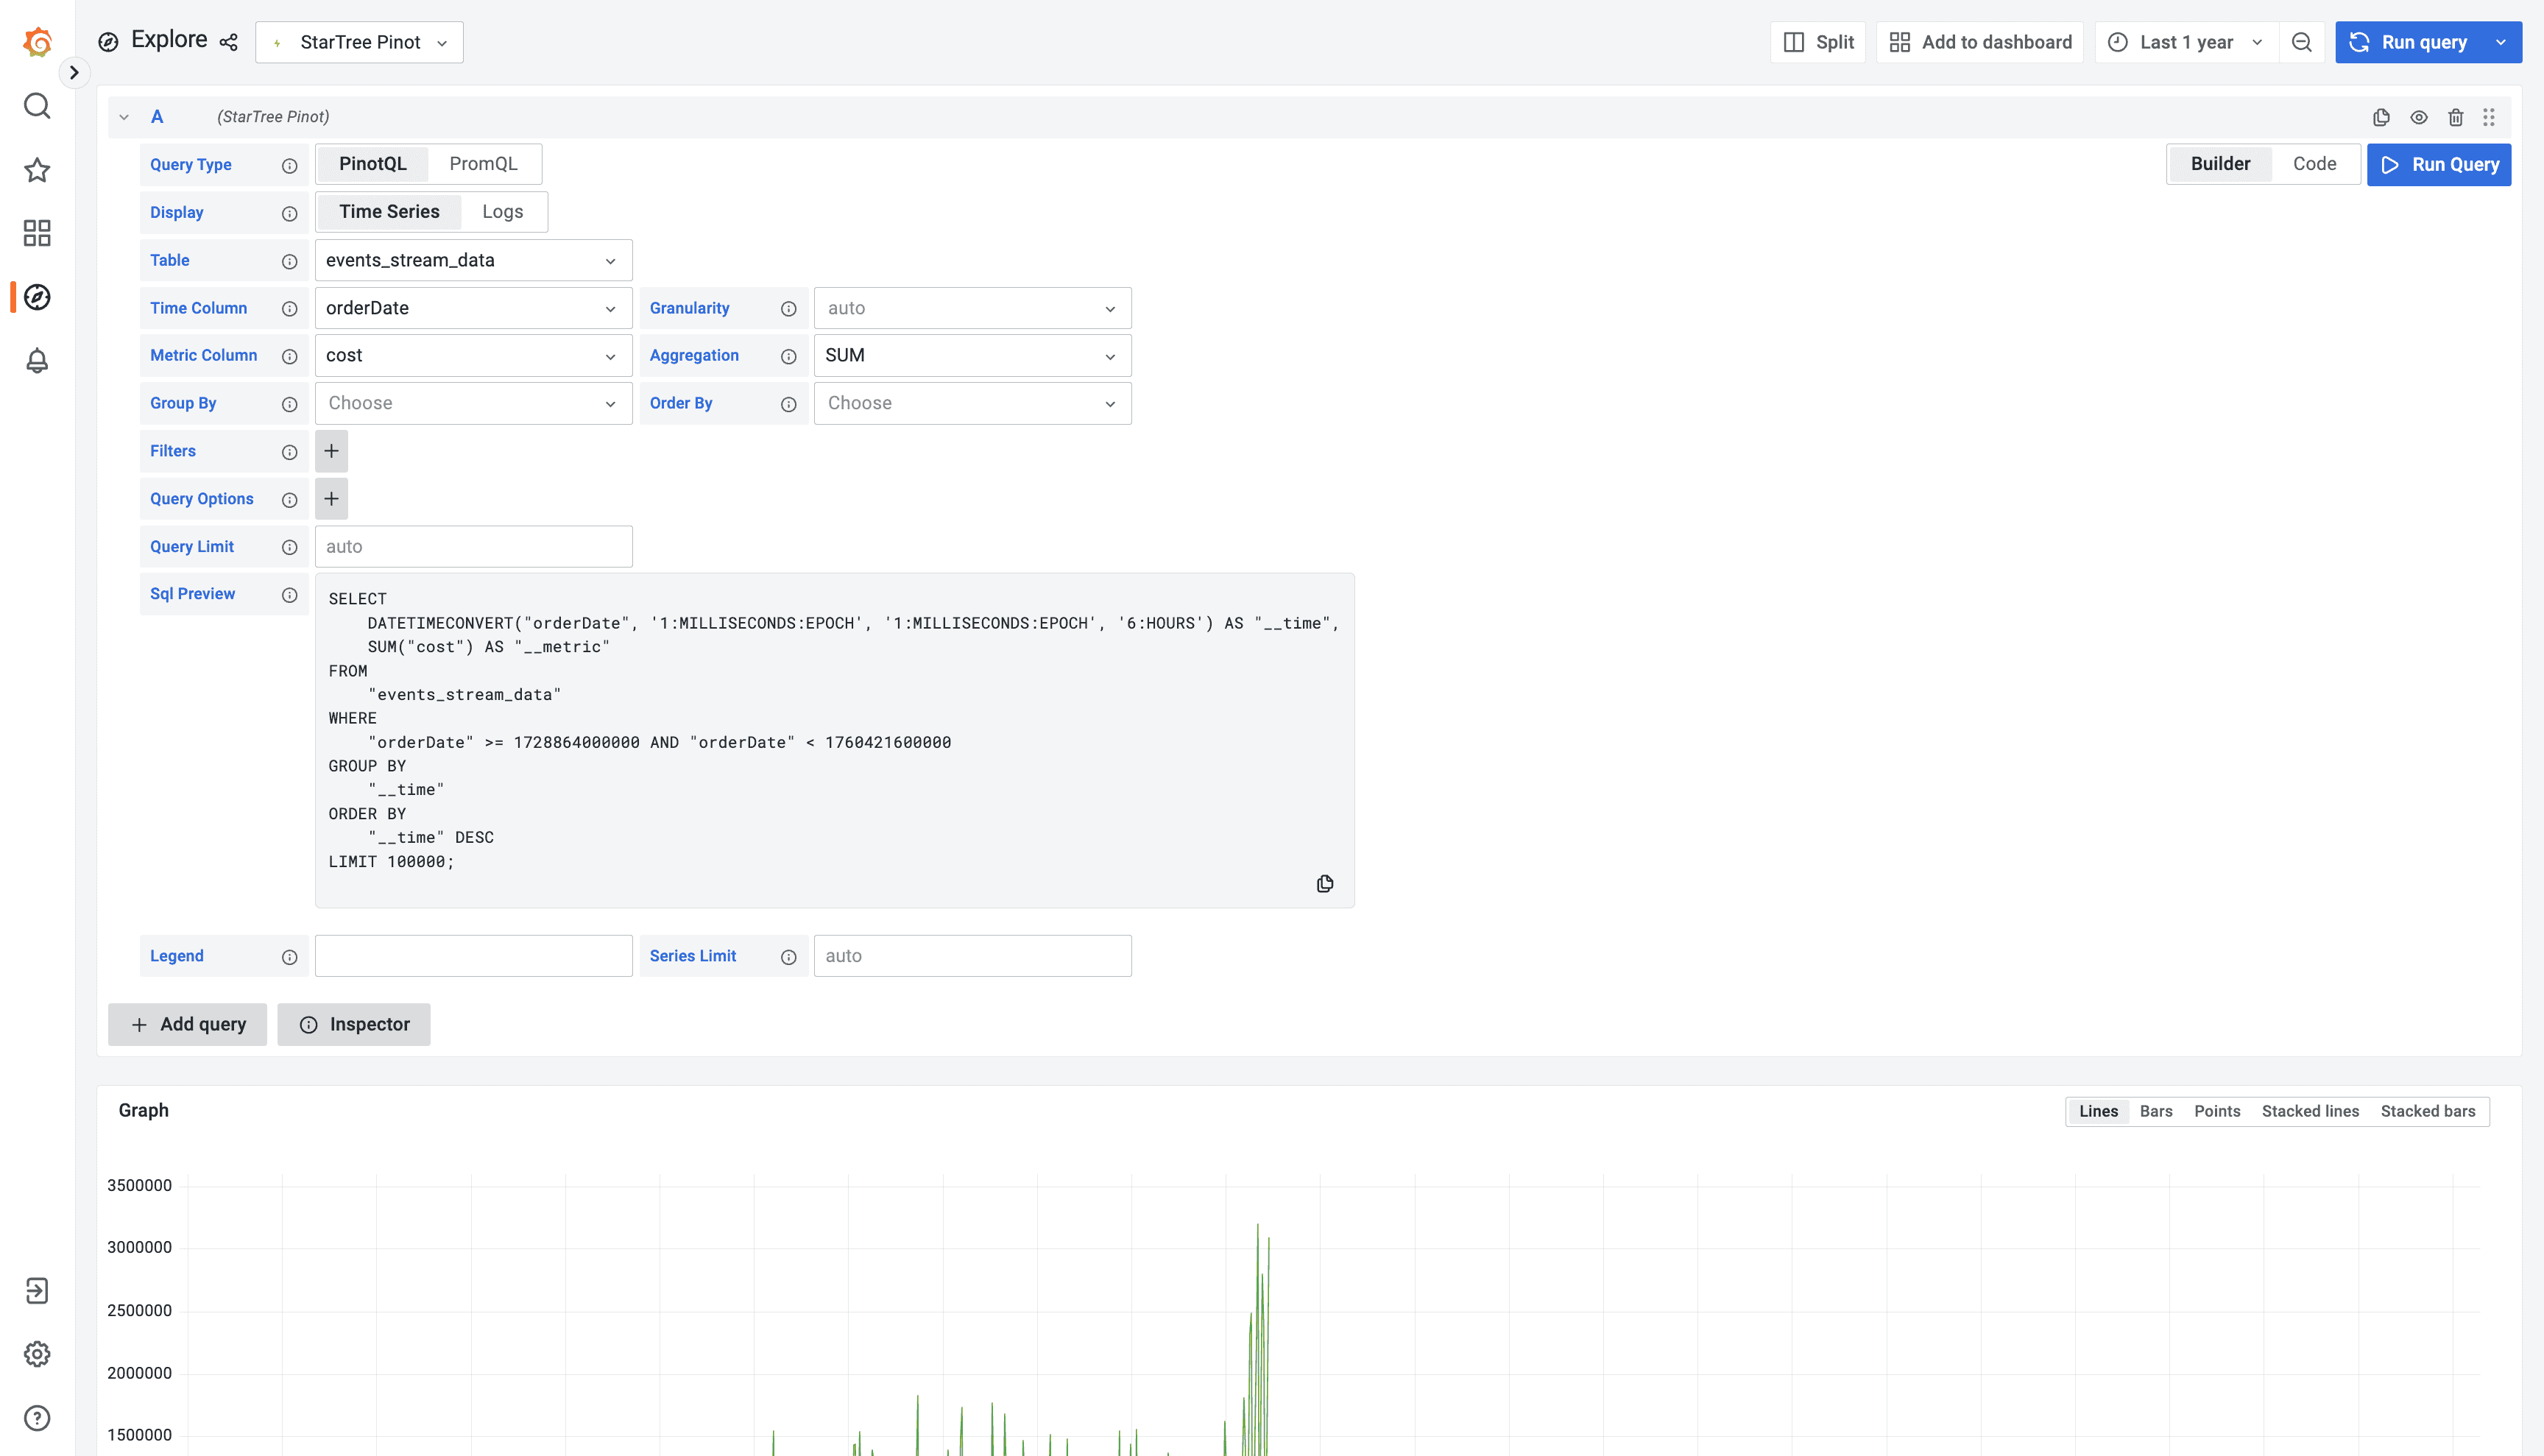Select PromQL query type

[x=483, y=164]
